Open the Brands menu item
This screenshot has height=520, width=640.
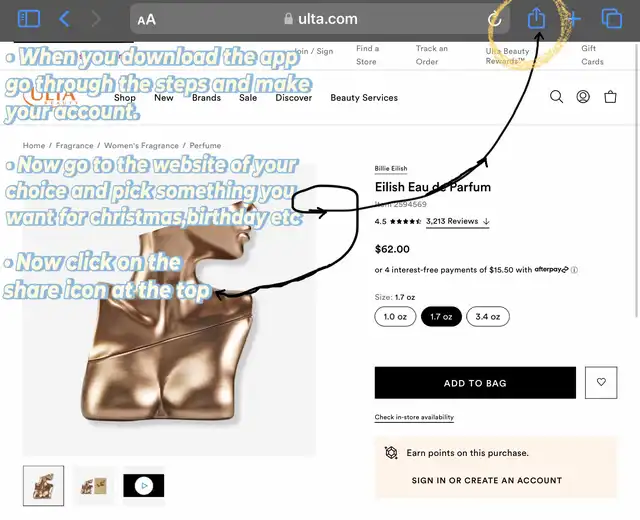(x=207, y=98)
